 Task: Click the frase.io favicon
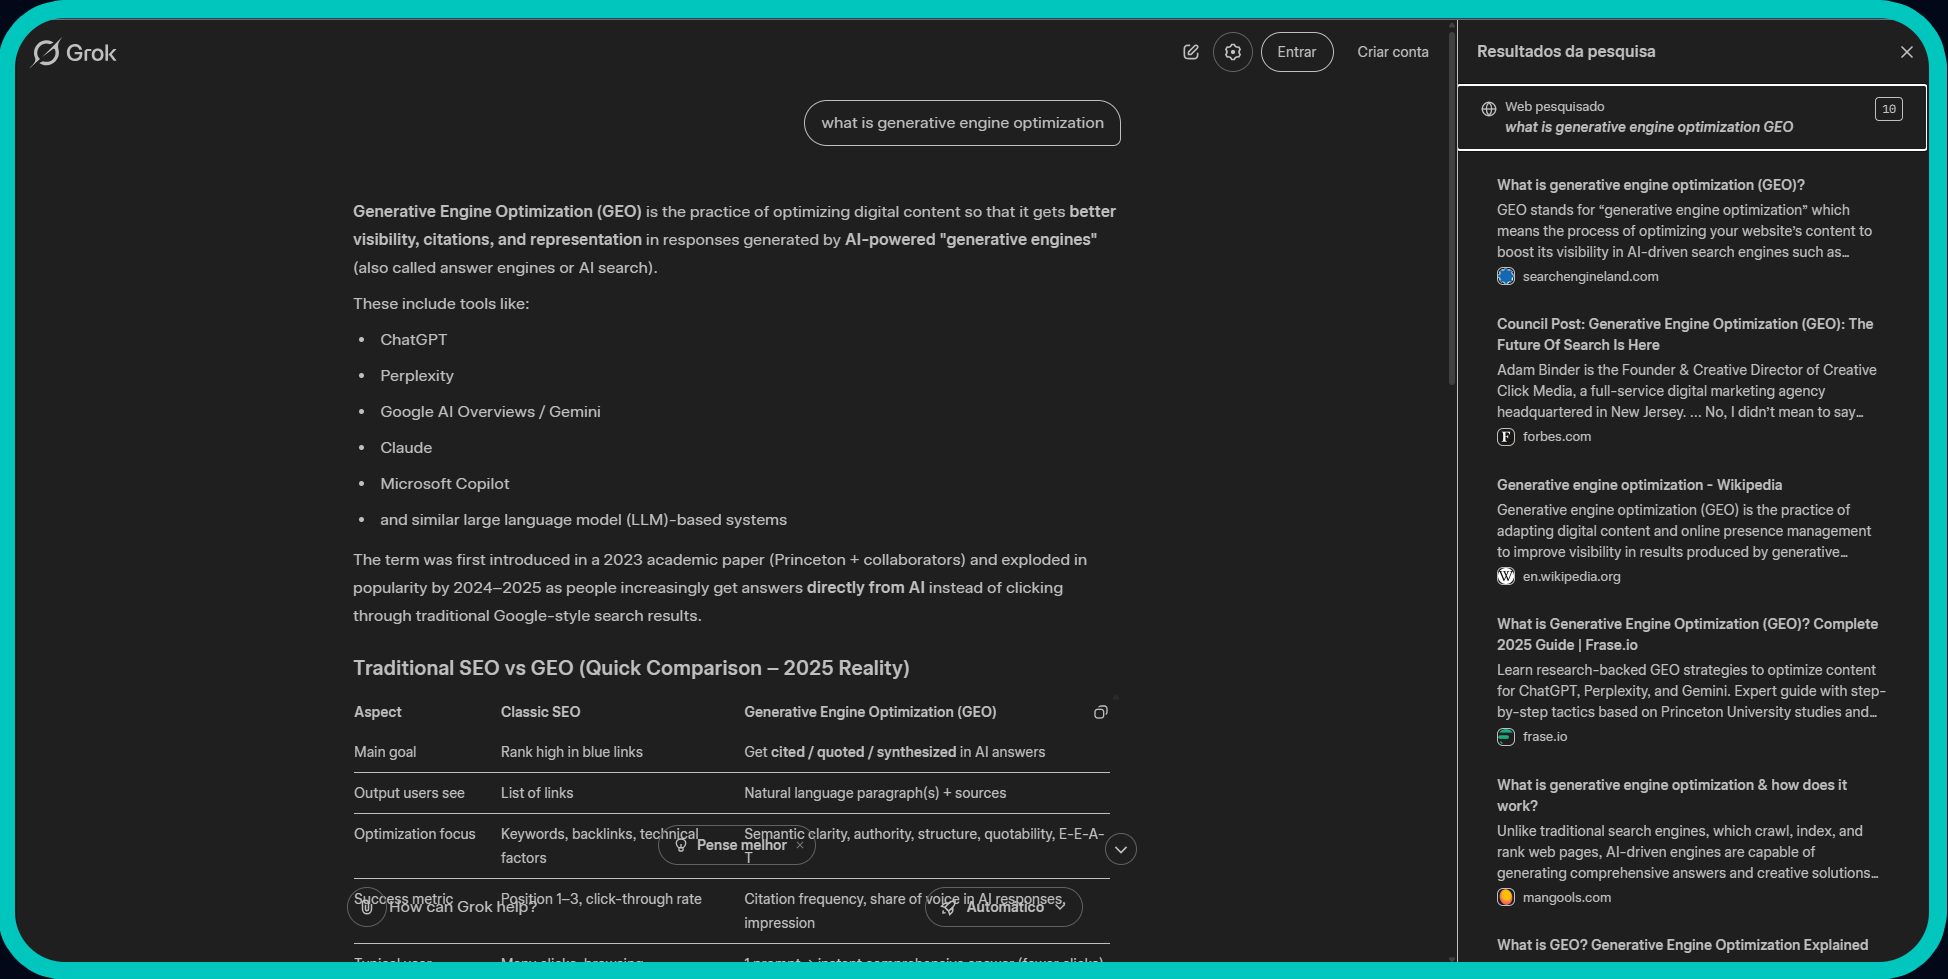click(1505, 736)
